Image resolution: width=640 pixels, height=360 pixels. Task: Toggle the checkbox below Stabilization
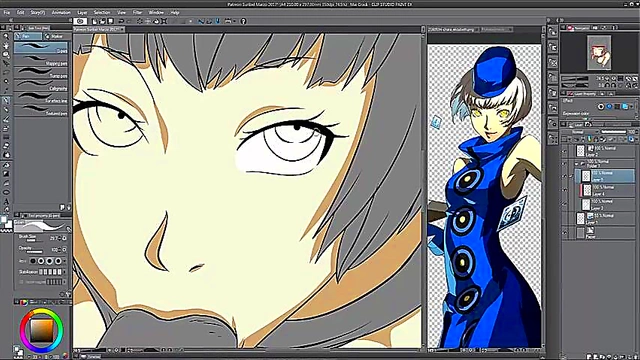pos(22,282)
